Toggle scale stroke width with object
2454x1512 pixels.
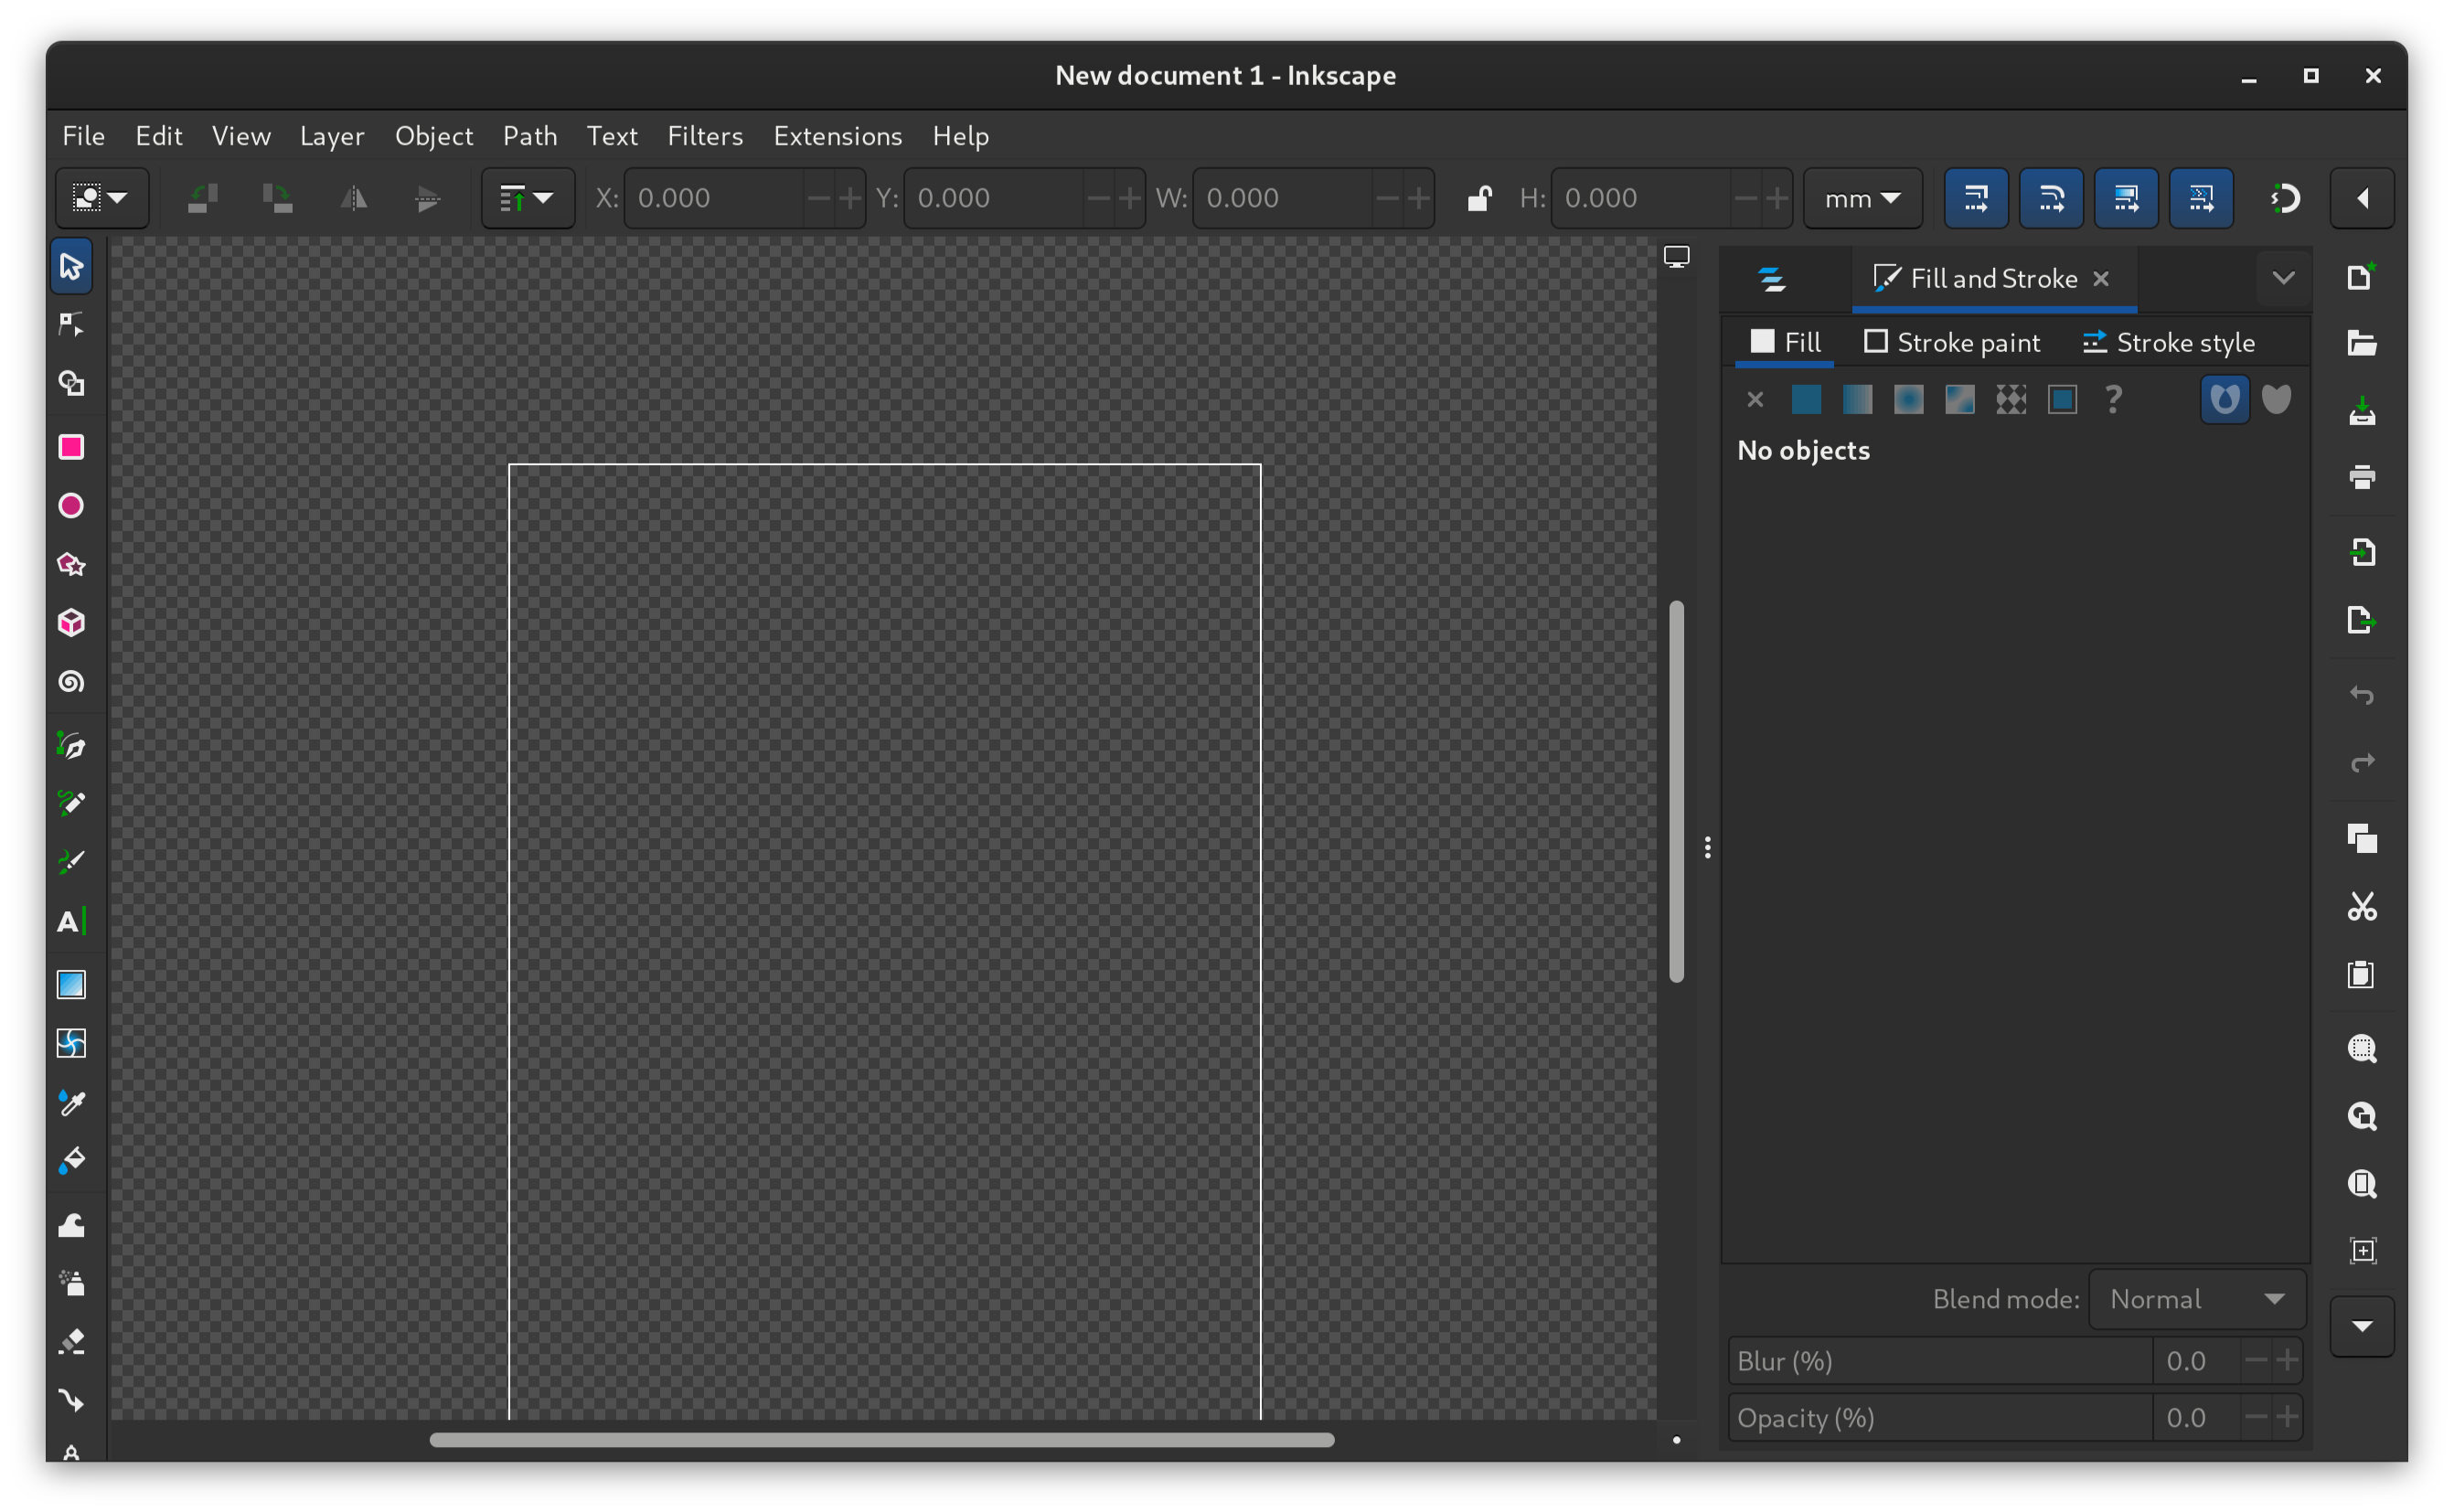pyautogui.click(x=1975, y=198)
